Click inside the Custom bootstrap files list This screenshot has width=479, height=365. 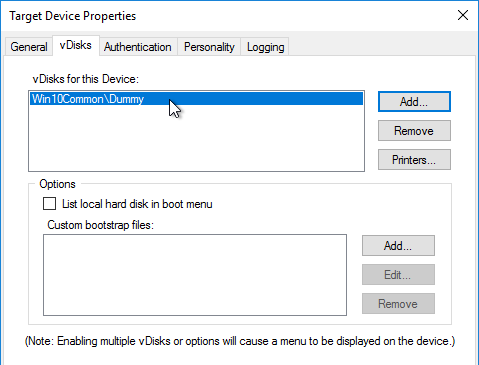(195, 275)
